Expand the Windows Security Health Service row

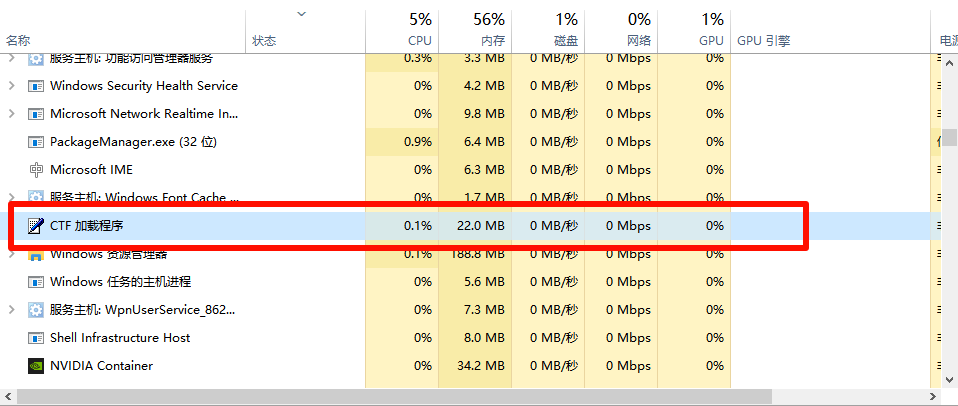pyautogui.click(x=11, y=86)
